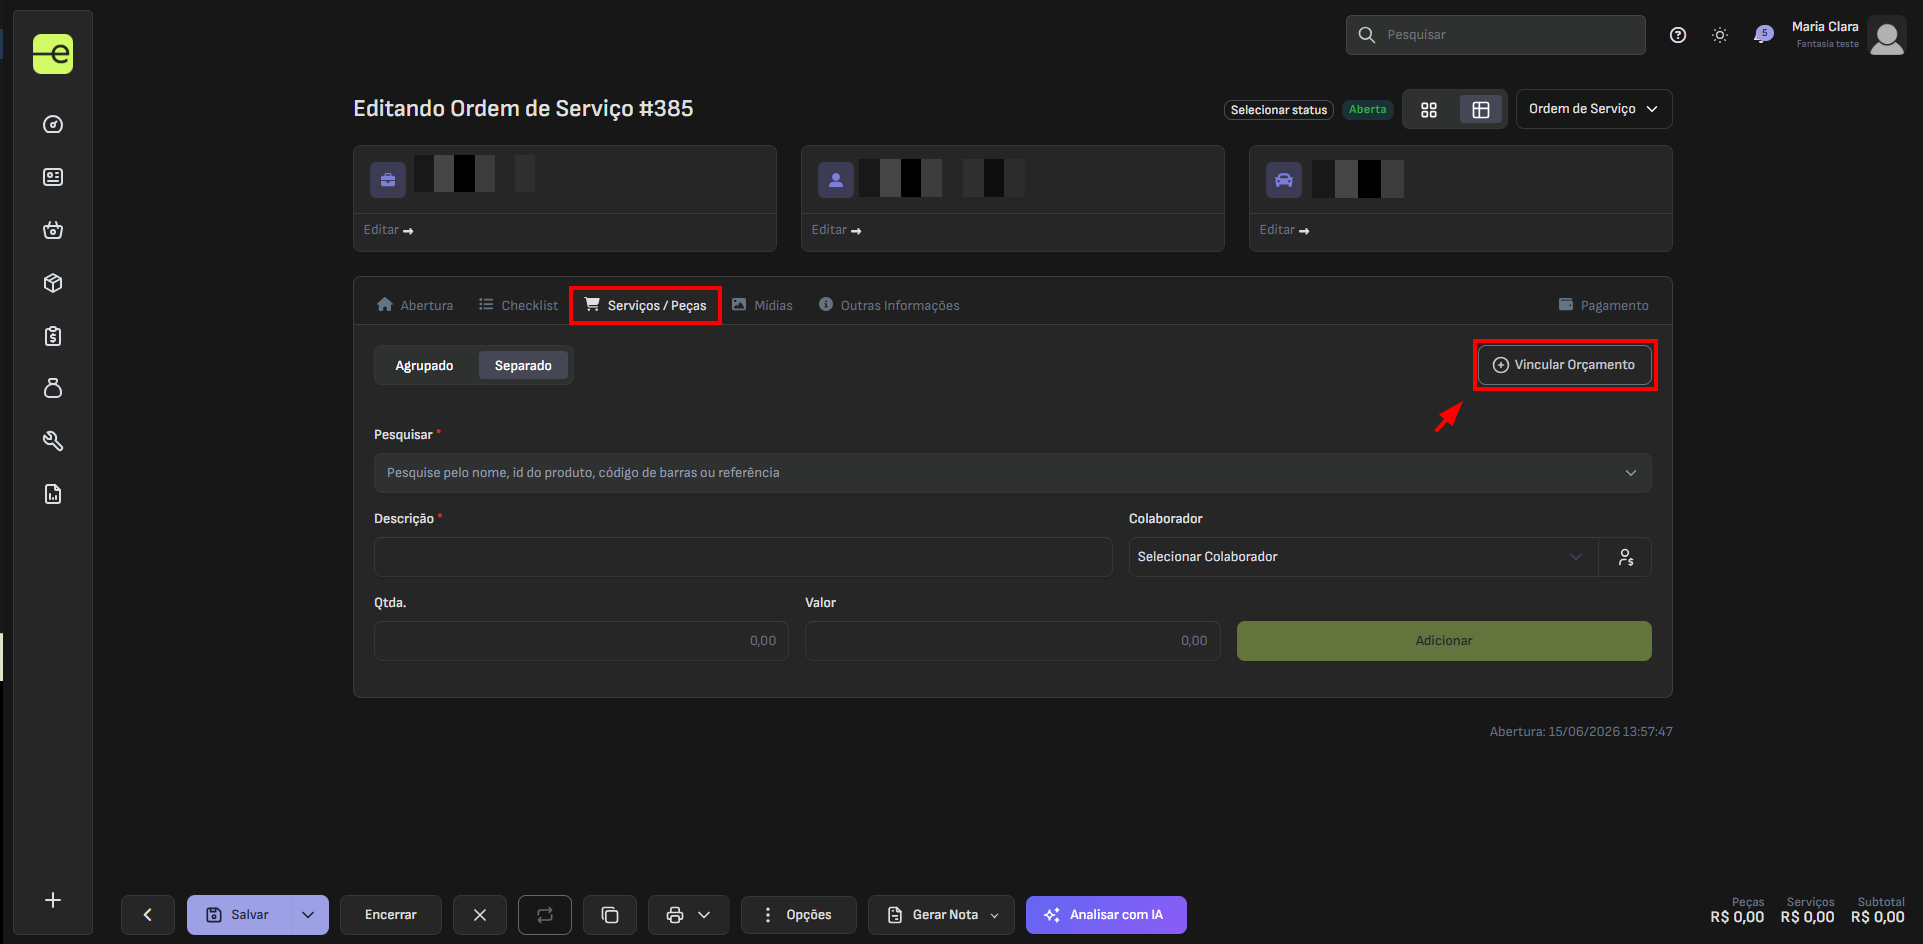This screenshot has height=944, width=1923.
Task: Open the contact card icon in sidebar
Action: tap(53, 177)
